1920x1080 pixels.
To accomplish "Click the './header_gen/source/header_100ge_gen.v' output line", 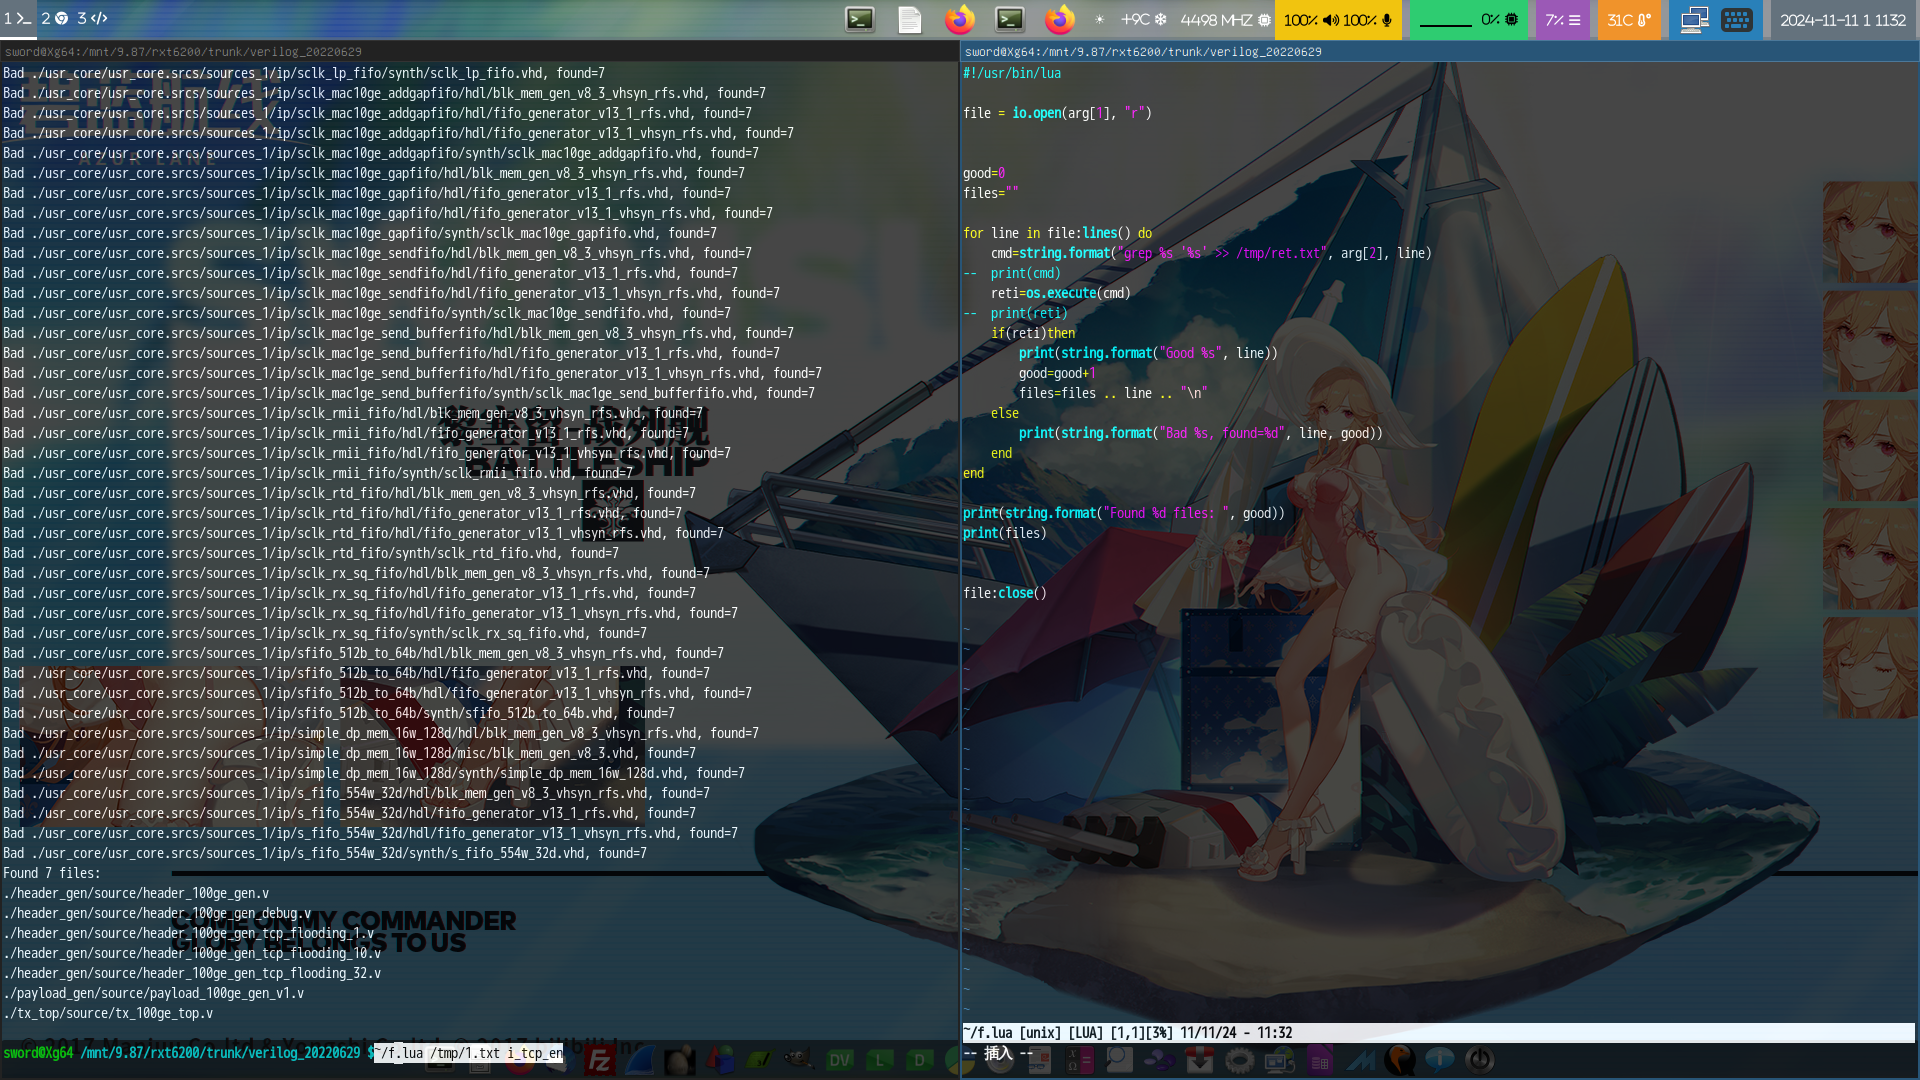I will [136, 893].
